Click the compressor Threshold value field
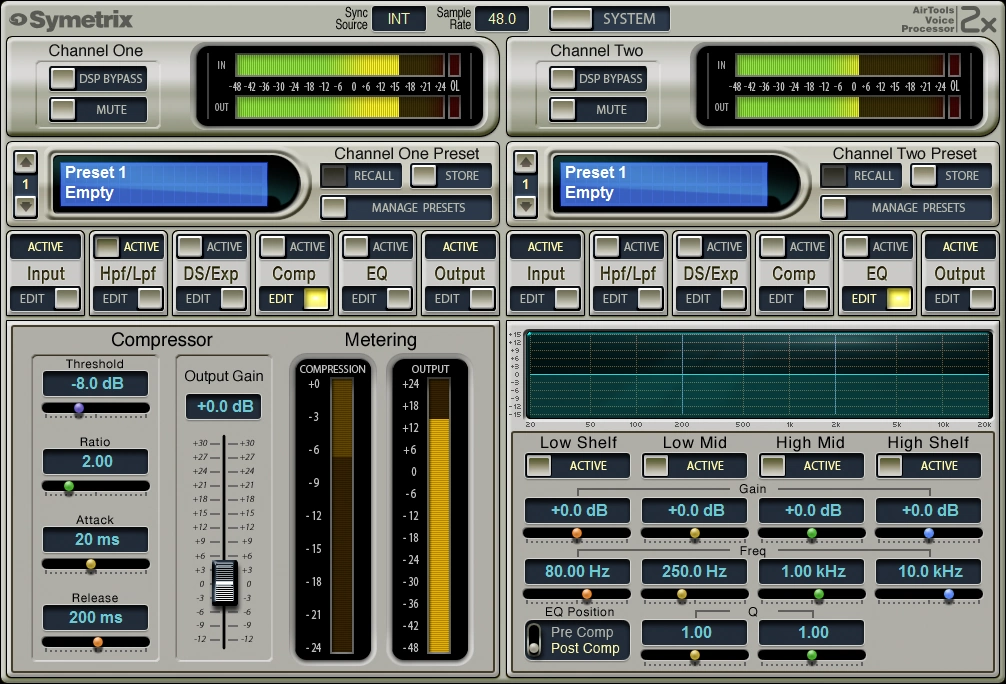The width and height of the screenshot is (1006, 684). coord(96,384)
